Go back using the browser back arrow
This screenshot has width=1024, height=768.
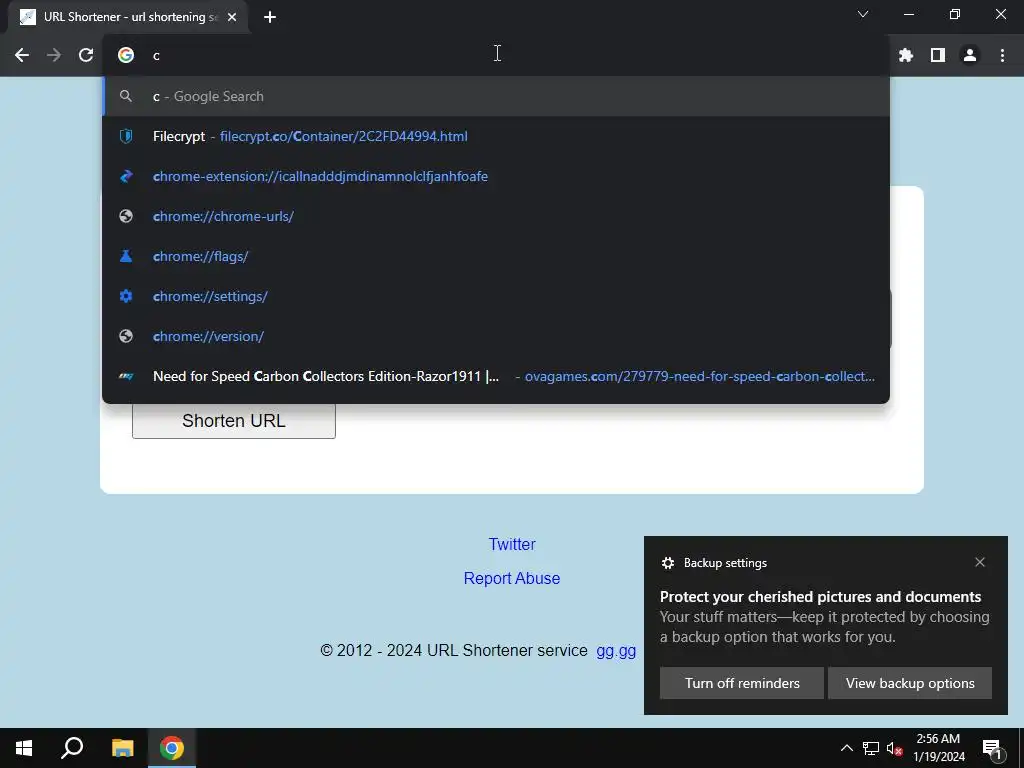[22, 56]
